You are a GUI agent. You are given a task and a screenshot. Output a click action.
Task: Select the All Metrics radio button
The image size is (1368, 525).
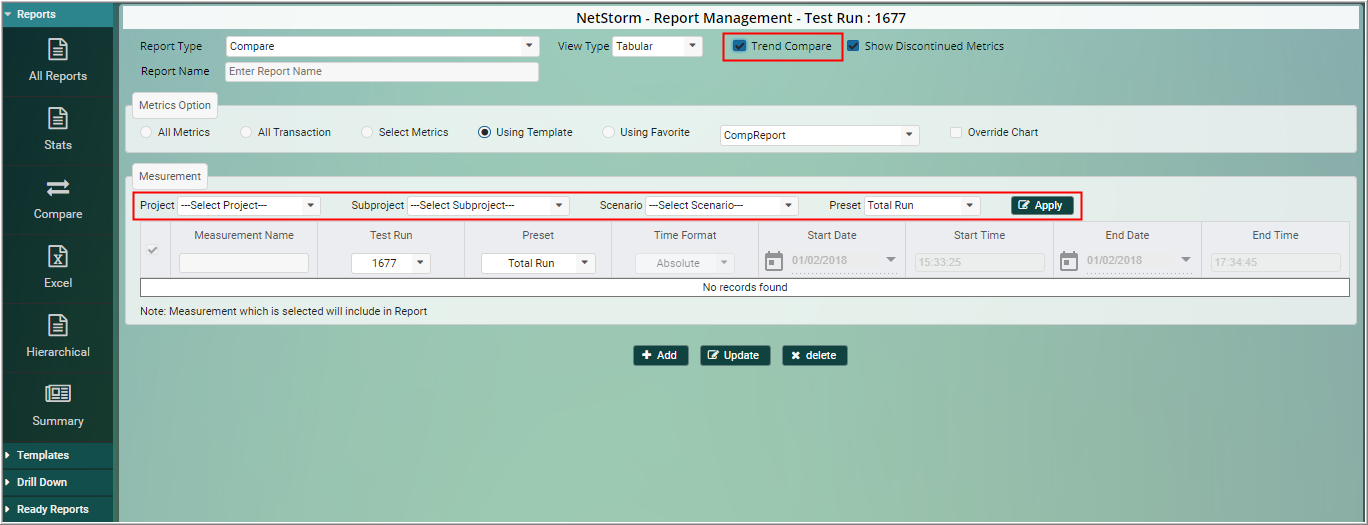click(x=146, y=132)
